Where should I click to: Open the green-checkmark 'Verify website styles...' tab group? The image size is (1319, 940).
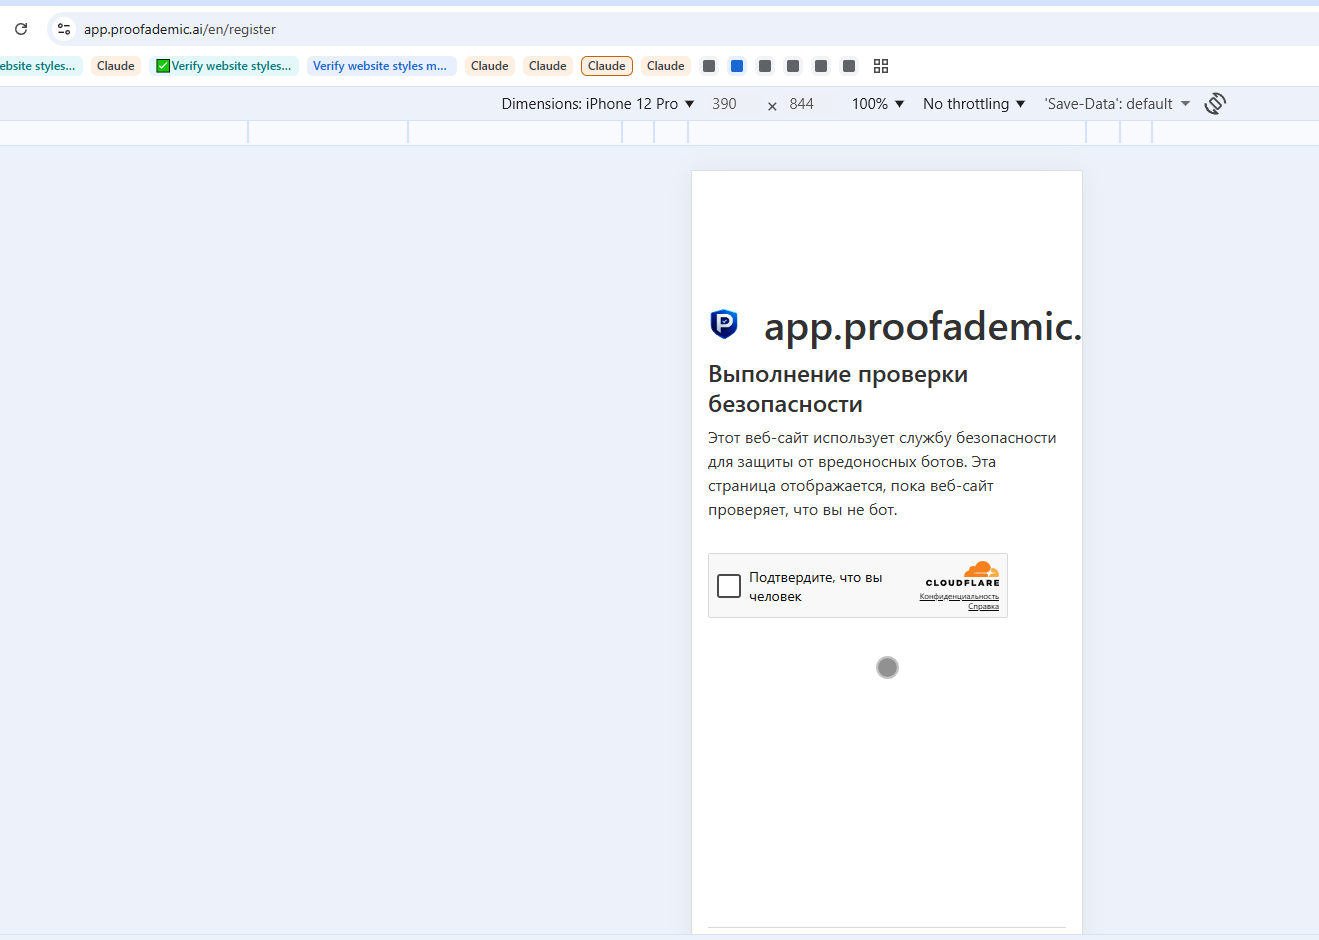(224, 66)
